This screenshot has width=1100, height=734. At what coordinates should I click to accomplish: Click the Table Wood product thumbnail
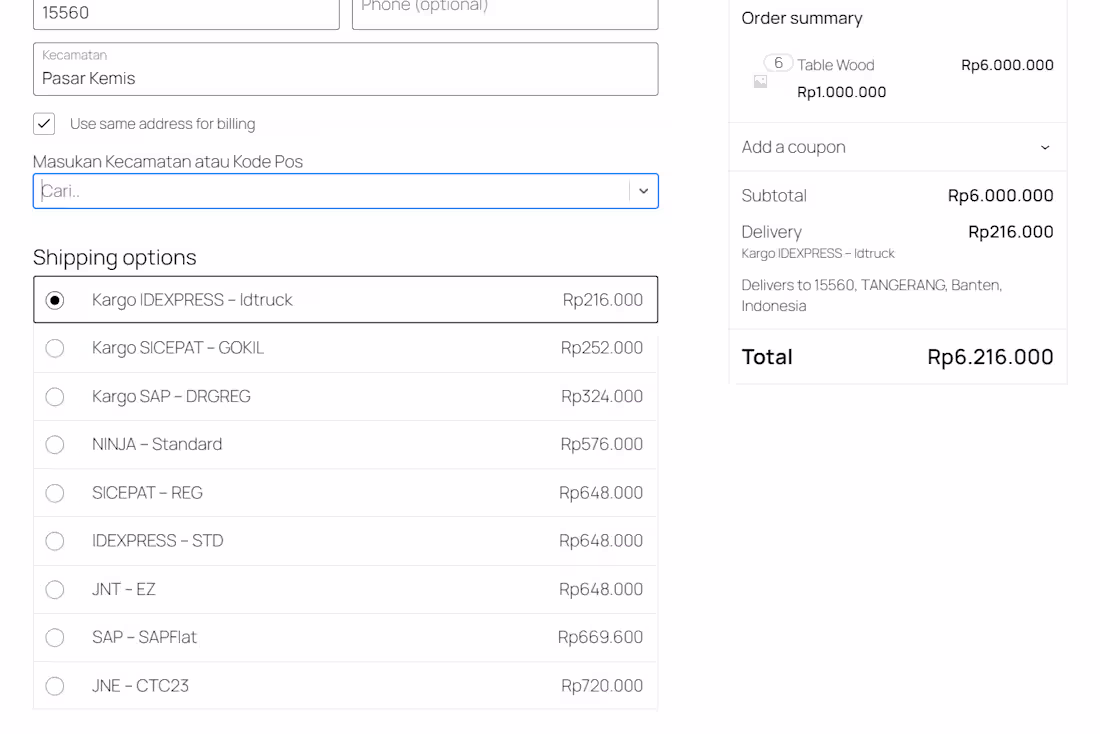[760, 80]
